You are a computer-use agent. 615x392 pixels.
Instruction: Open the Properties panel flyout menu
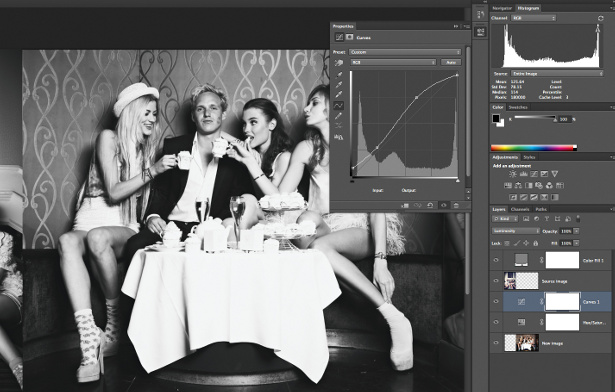click(466, 26)
